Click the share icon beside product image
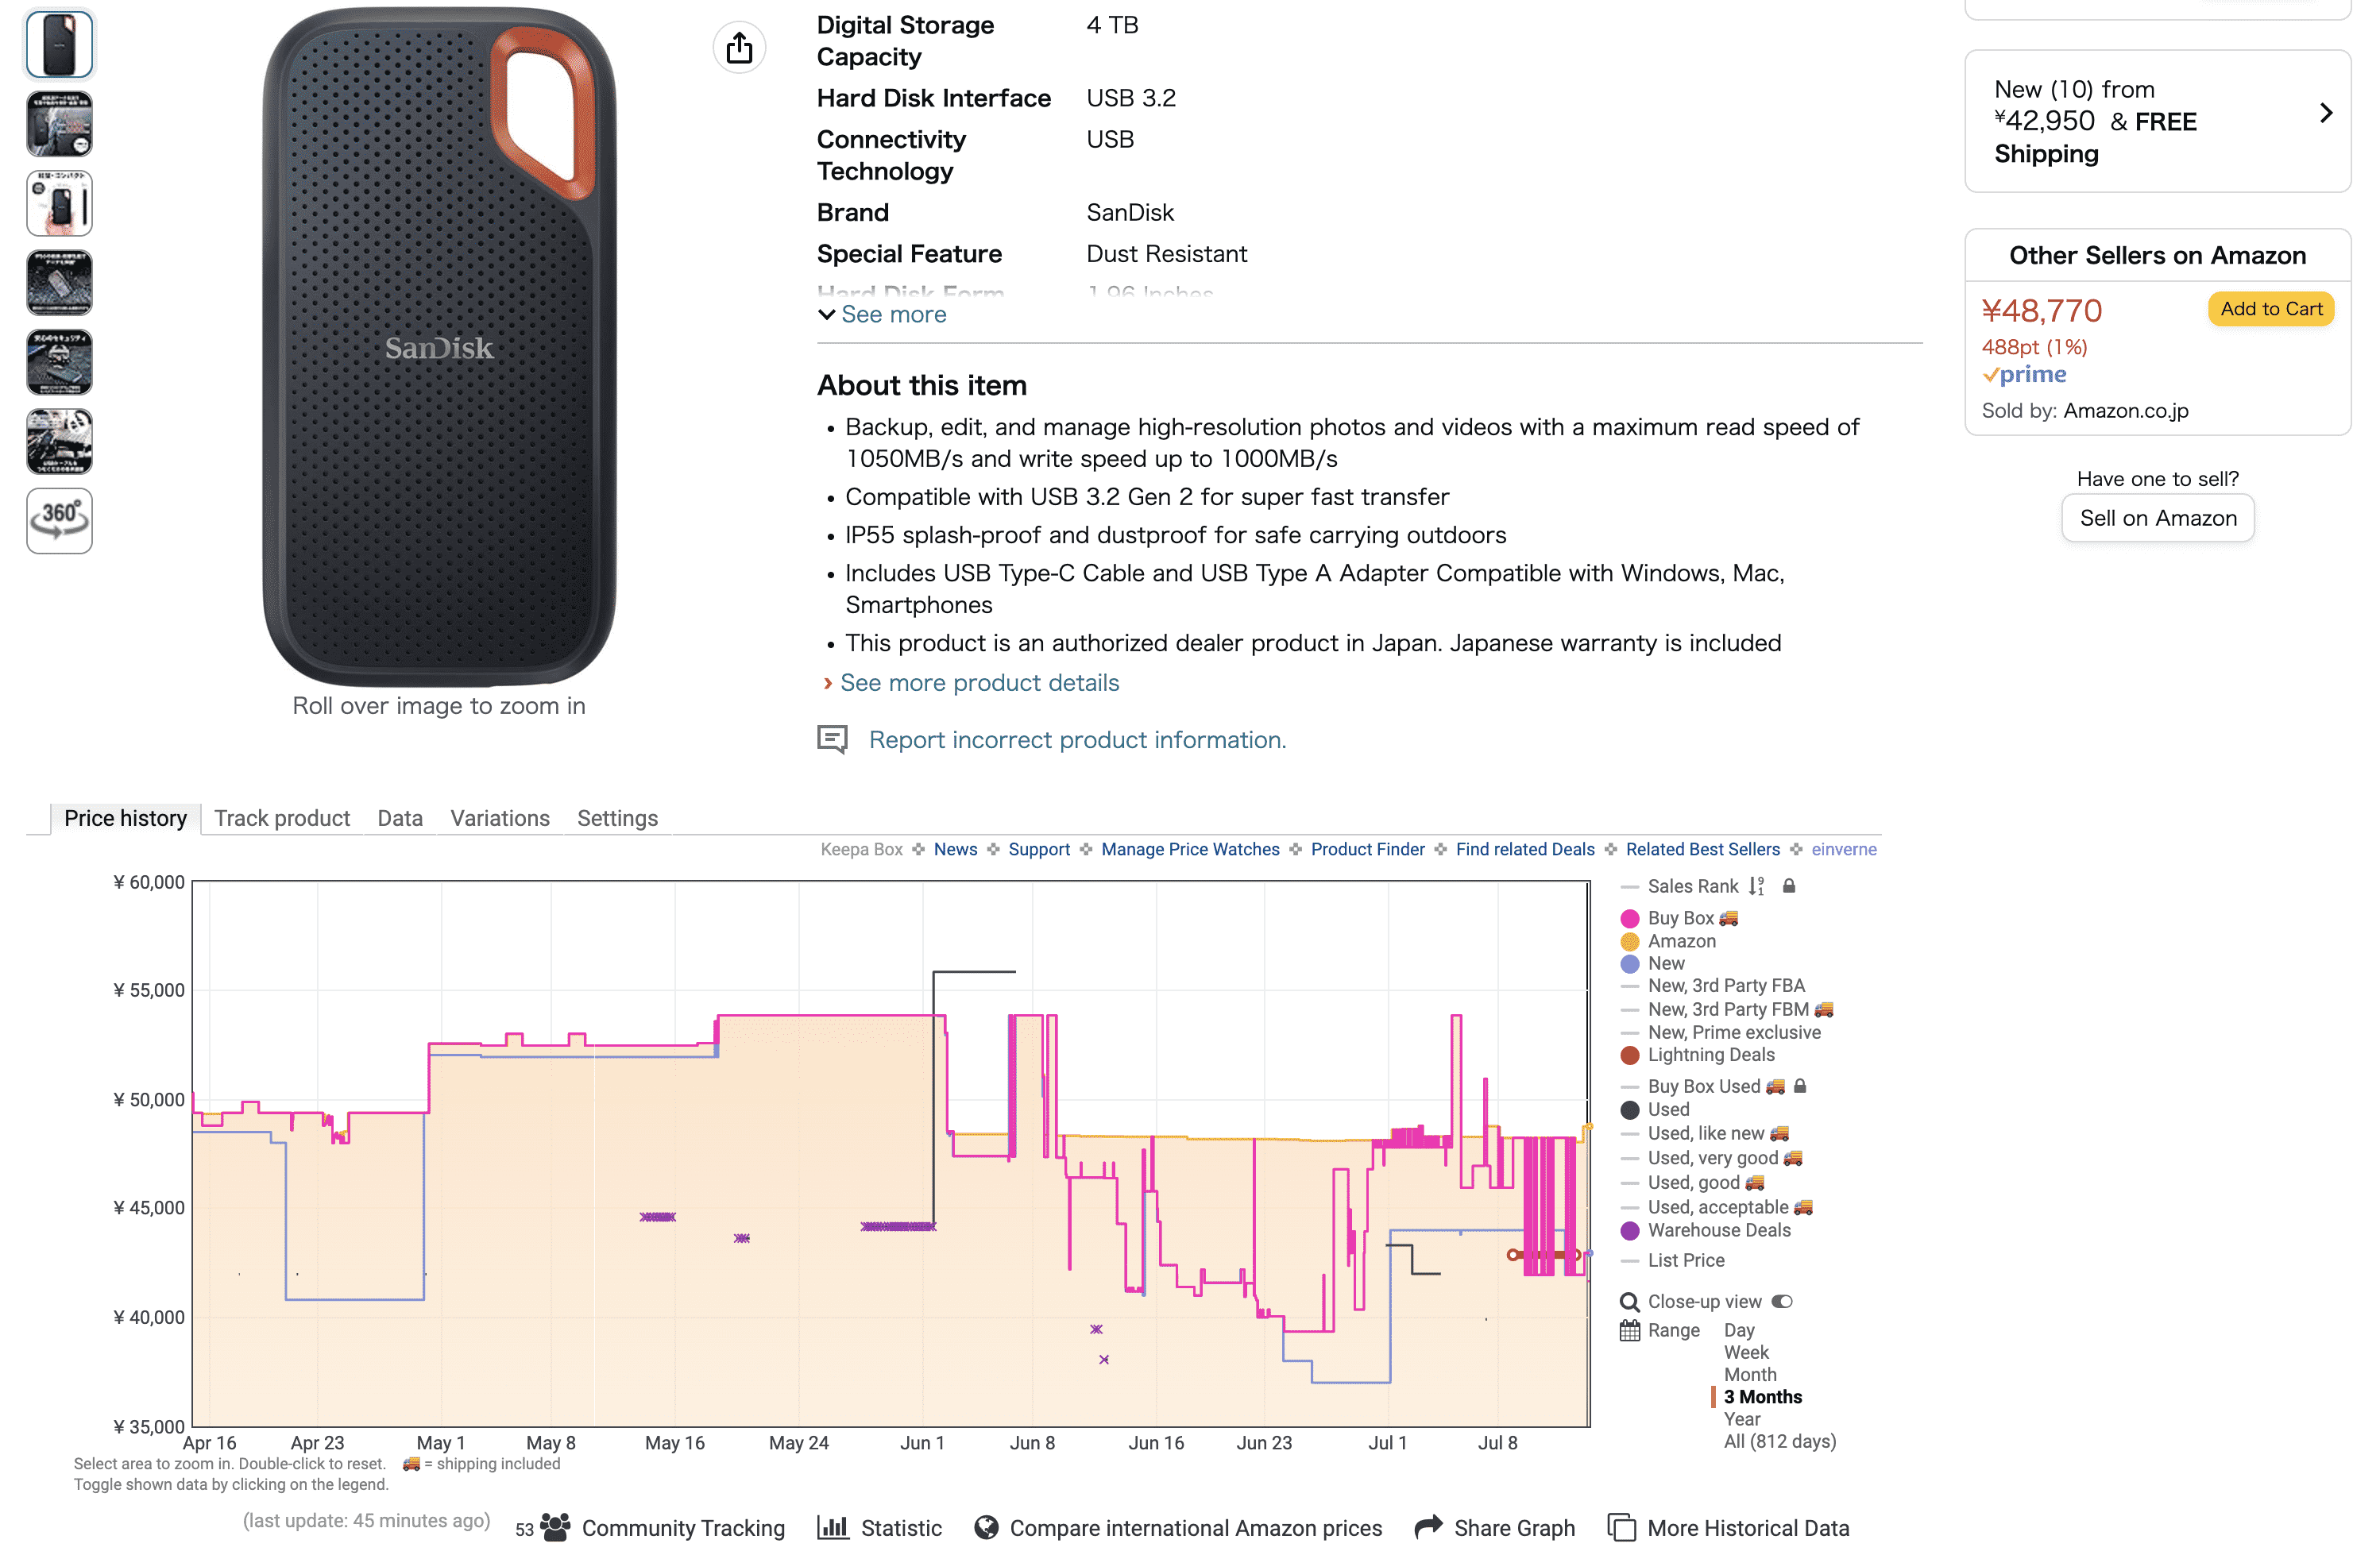The height and width of the screenshot is (1555, 2380). pyautogui.click(x=739, y=47)
